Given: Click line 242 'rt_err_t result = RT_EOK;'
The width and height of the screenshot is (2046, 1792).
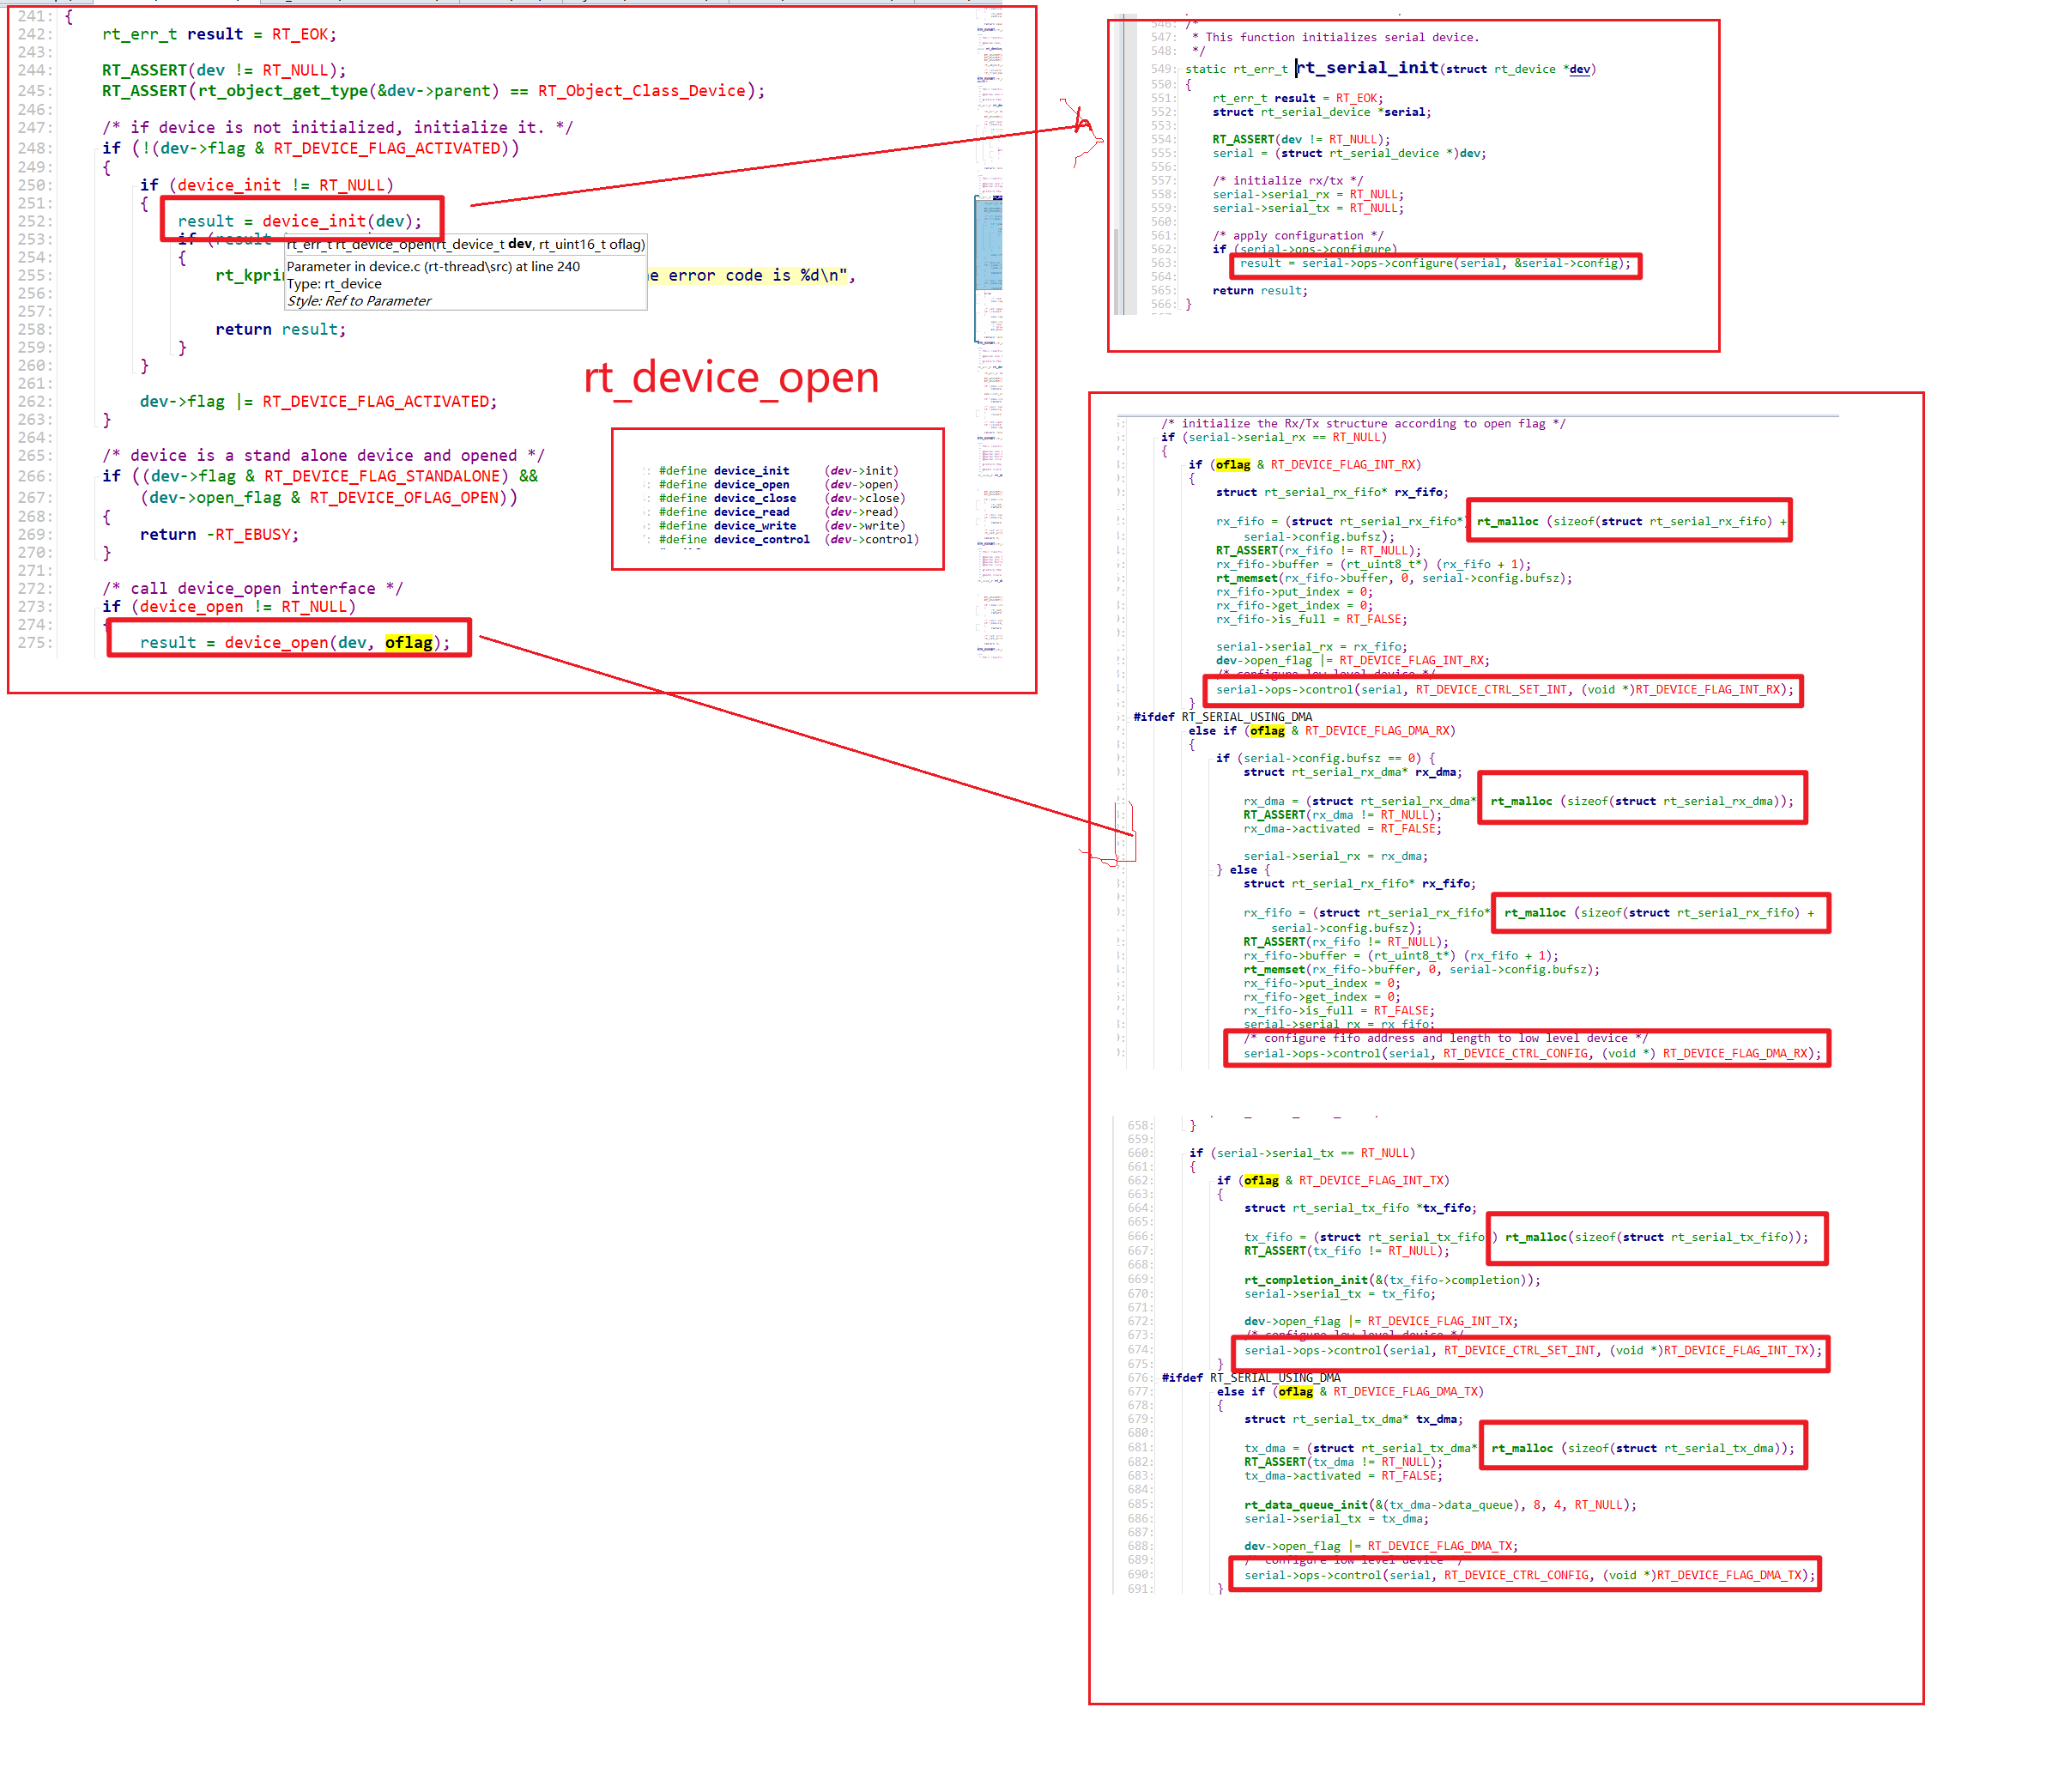Looking at the screenshot, I should tap(219, 34).
